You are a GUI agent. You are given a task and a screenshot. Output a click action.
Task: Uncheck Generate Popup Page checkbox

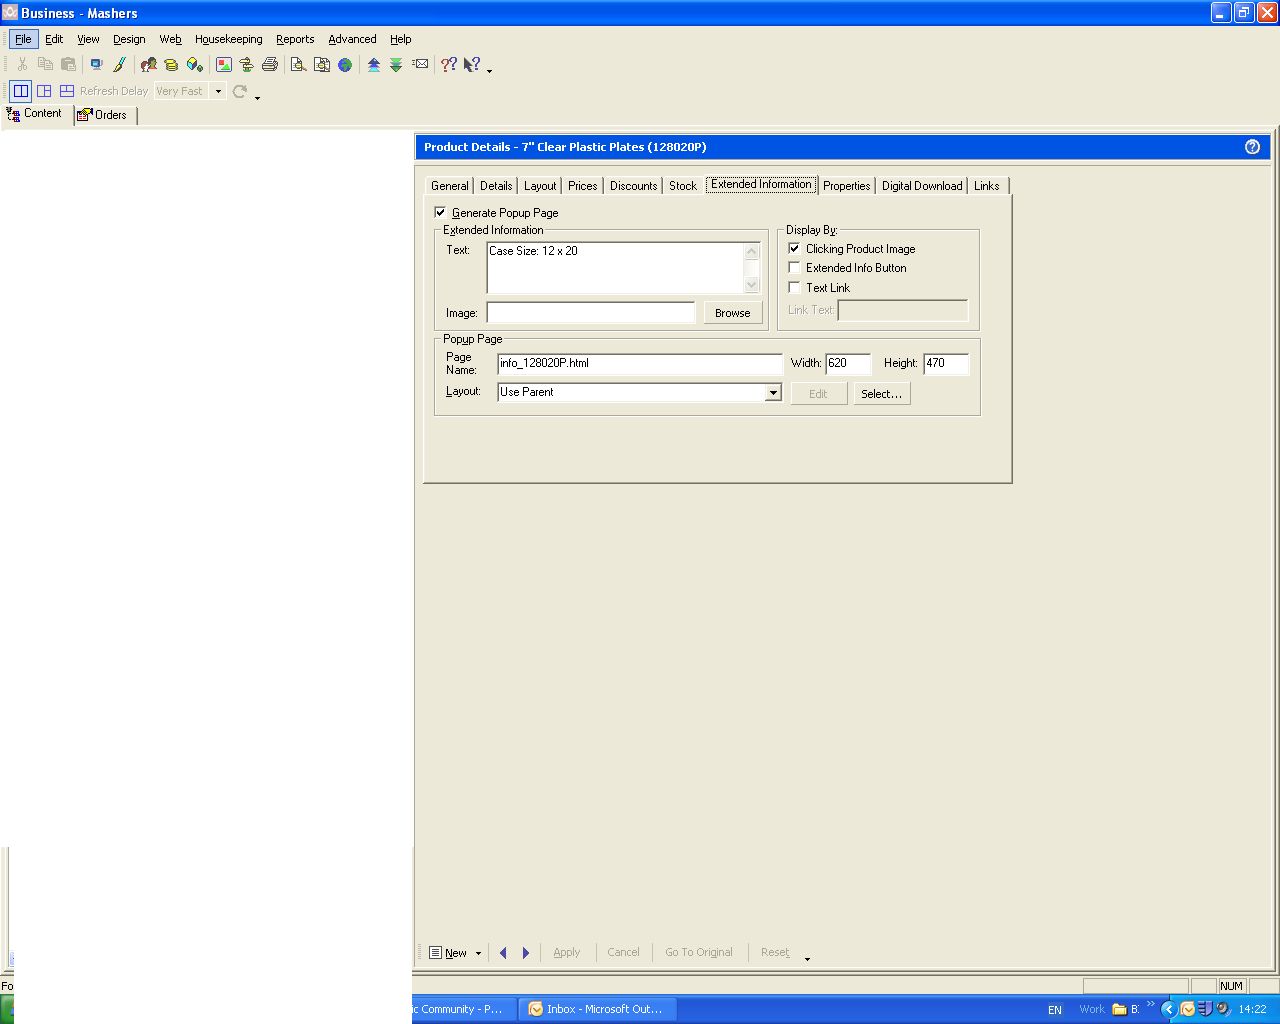click(x=440, y=212)
